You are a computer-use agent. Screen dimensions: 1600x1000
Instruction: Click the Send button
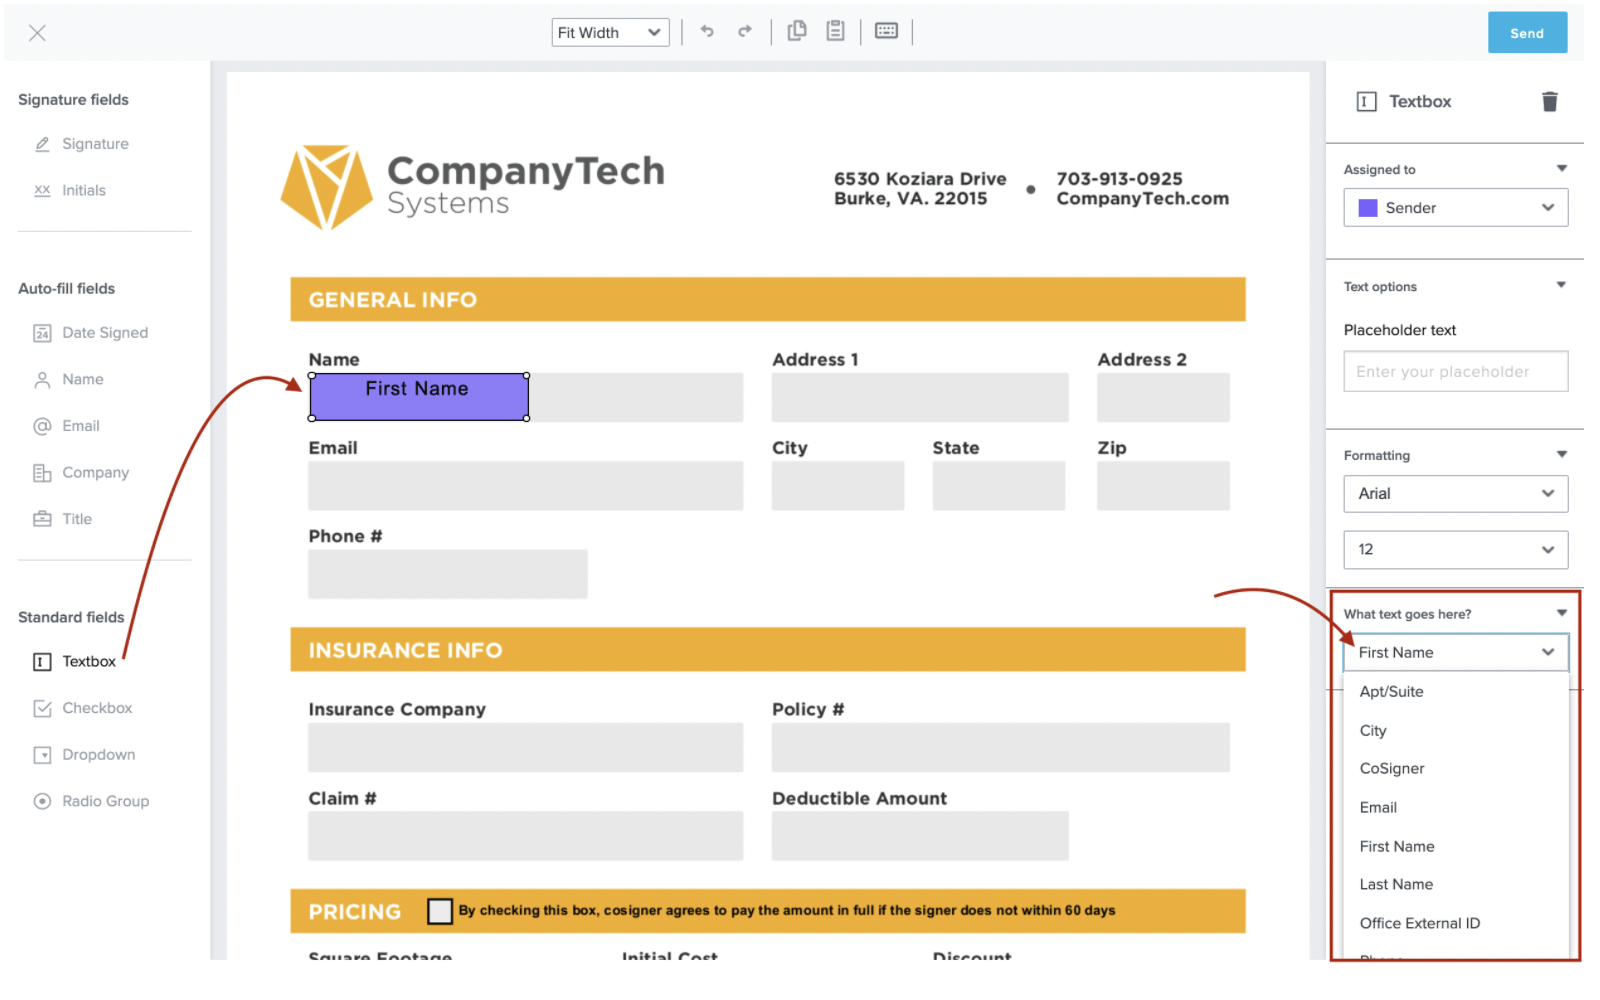coord(1527,32)
